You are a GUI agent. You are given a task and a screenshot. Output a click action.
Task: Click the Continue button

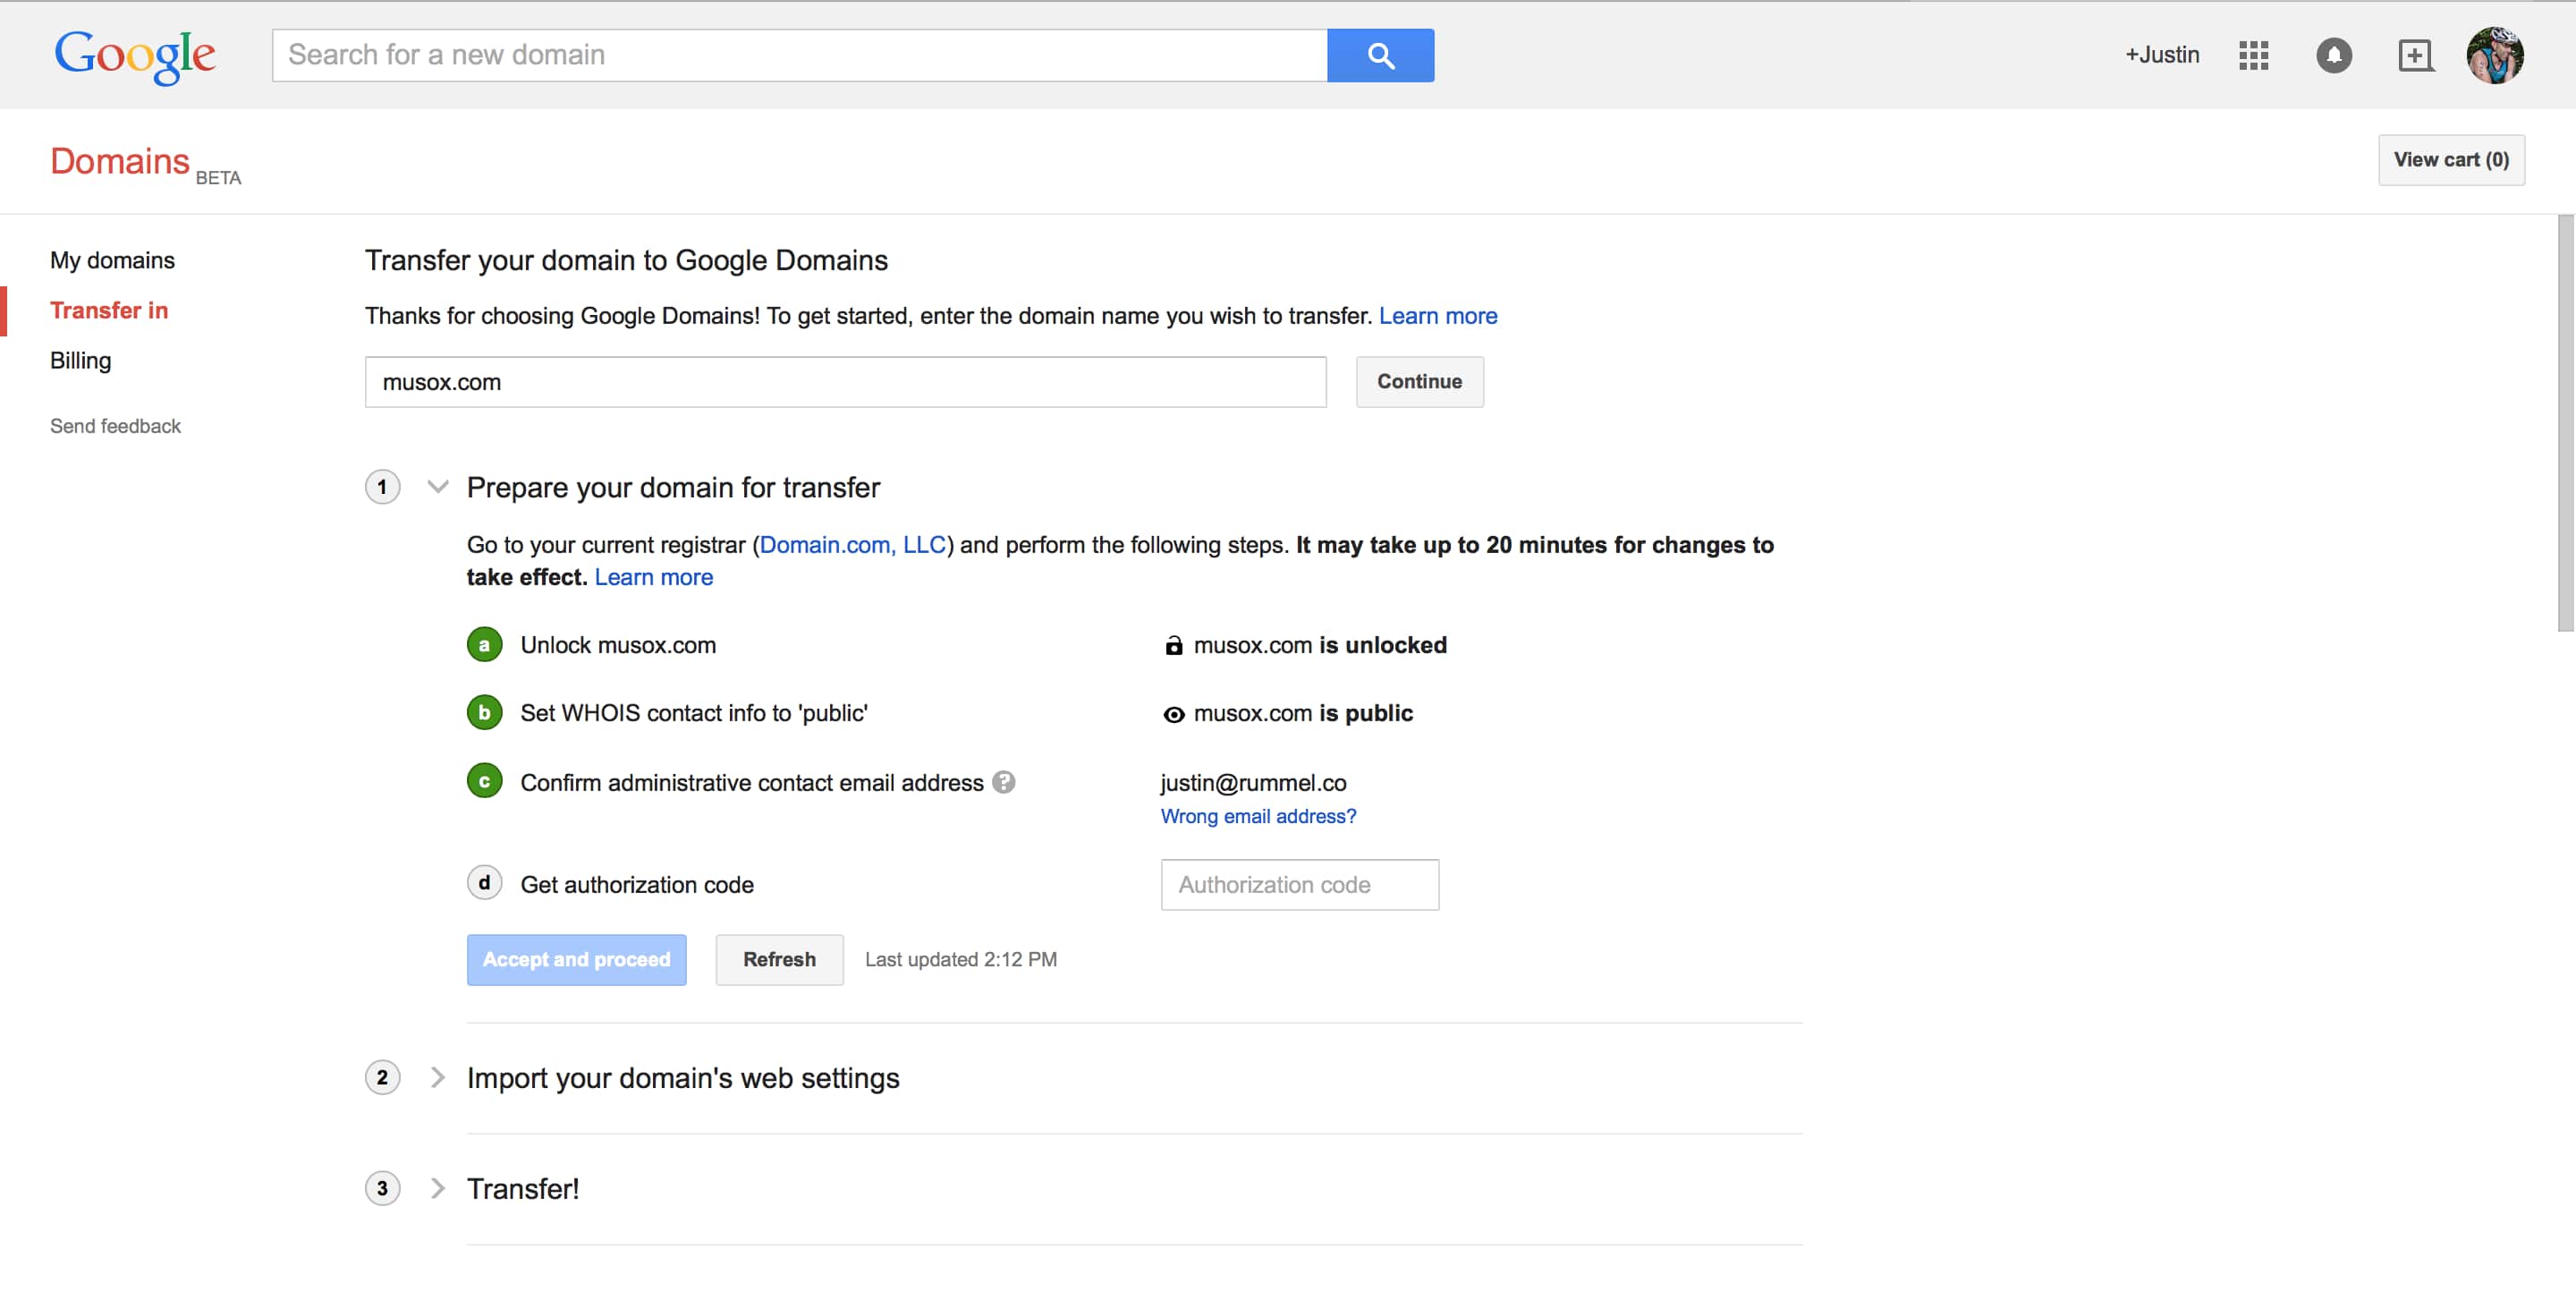pyautogui.click(x=1419, y=381)
